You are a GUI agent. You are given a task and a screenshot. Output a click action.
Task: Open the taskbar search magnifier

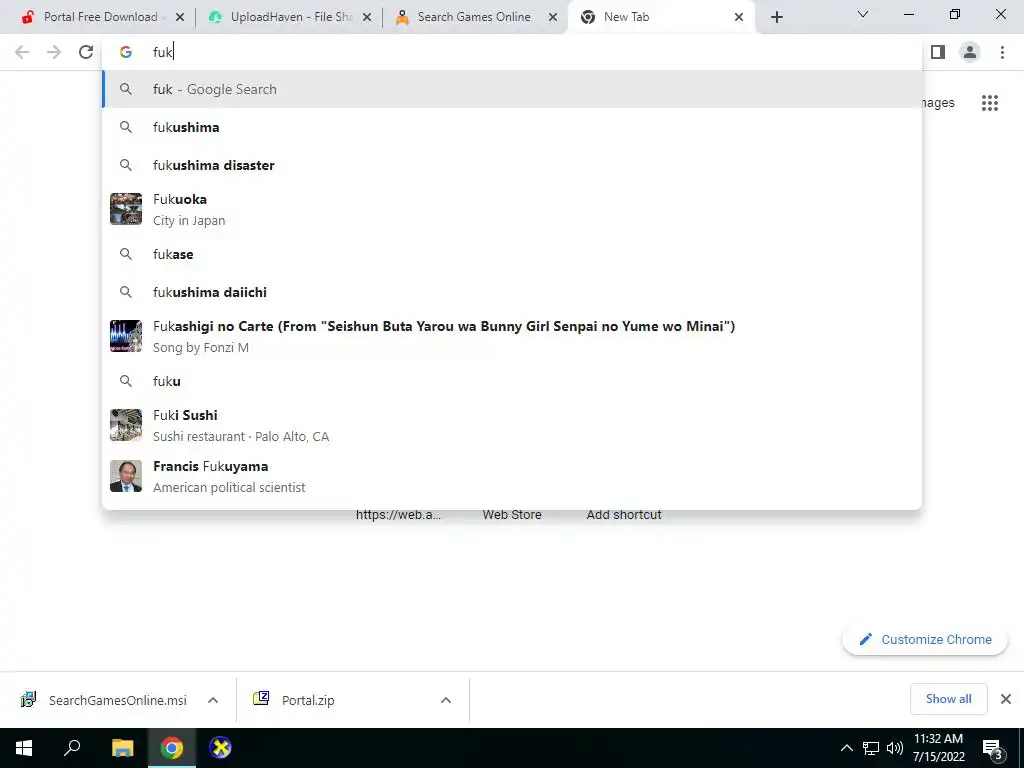pos(72,748)
